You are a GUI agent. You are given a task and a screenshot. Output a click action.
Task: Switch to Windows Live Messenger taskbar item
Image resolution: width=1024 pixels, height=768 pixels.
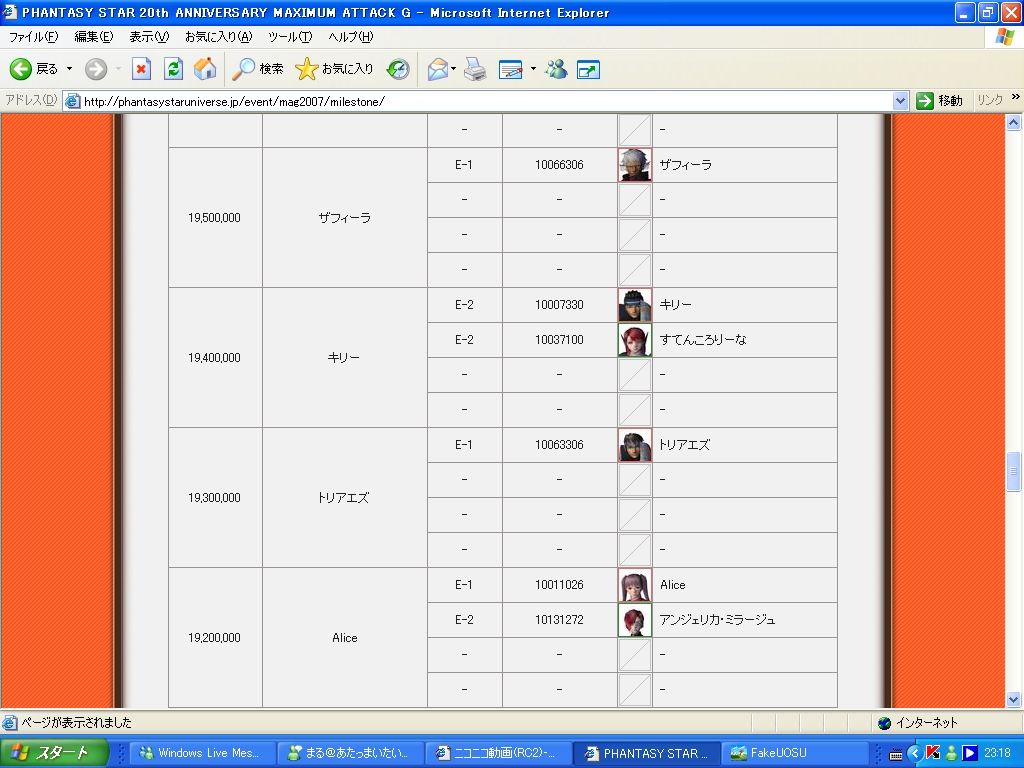coord(201,753)
